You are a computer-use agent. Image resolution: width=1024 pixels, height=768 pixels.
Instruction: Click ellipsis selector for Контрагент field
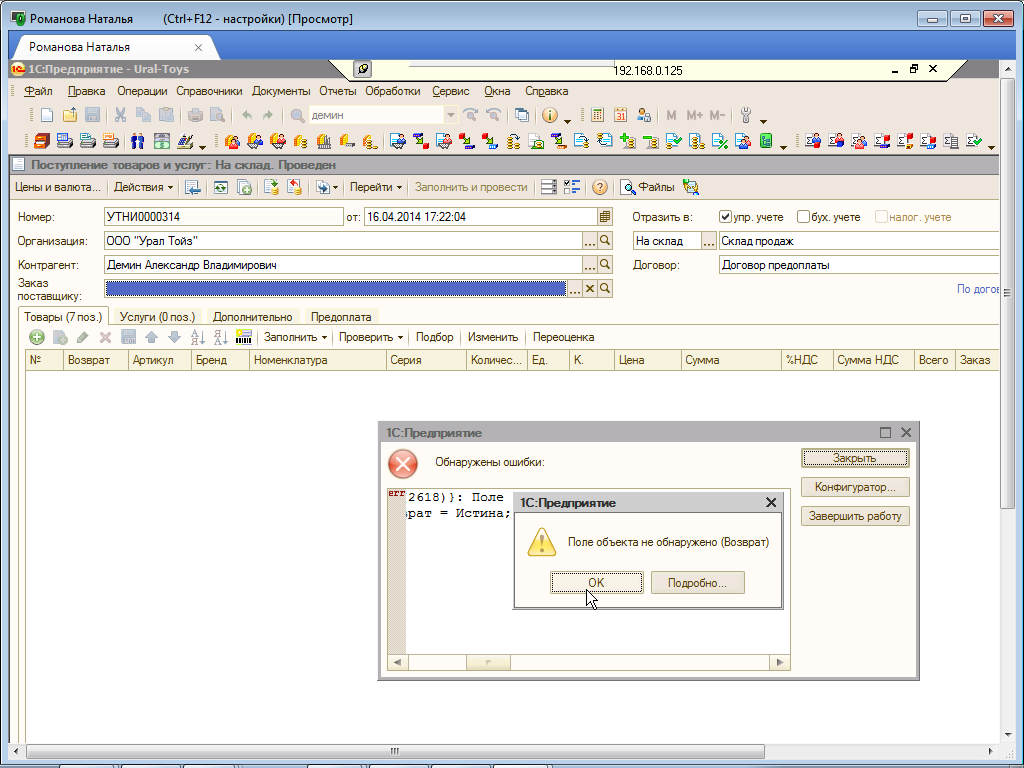coord(590,265)
